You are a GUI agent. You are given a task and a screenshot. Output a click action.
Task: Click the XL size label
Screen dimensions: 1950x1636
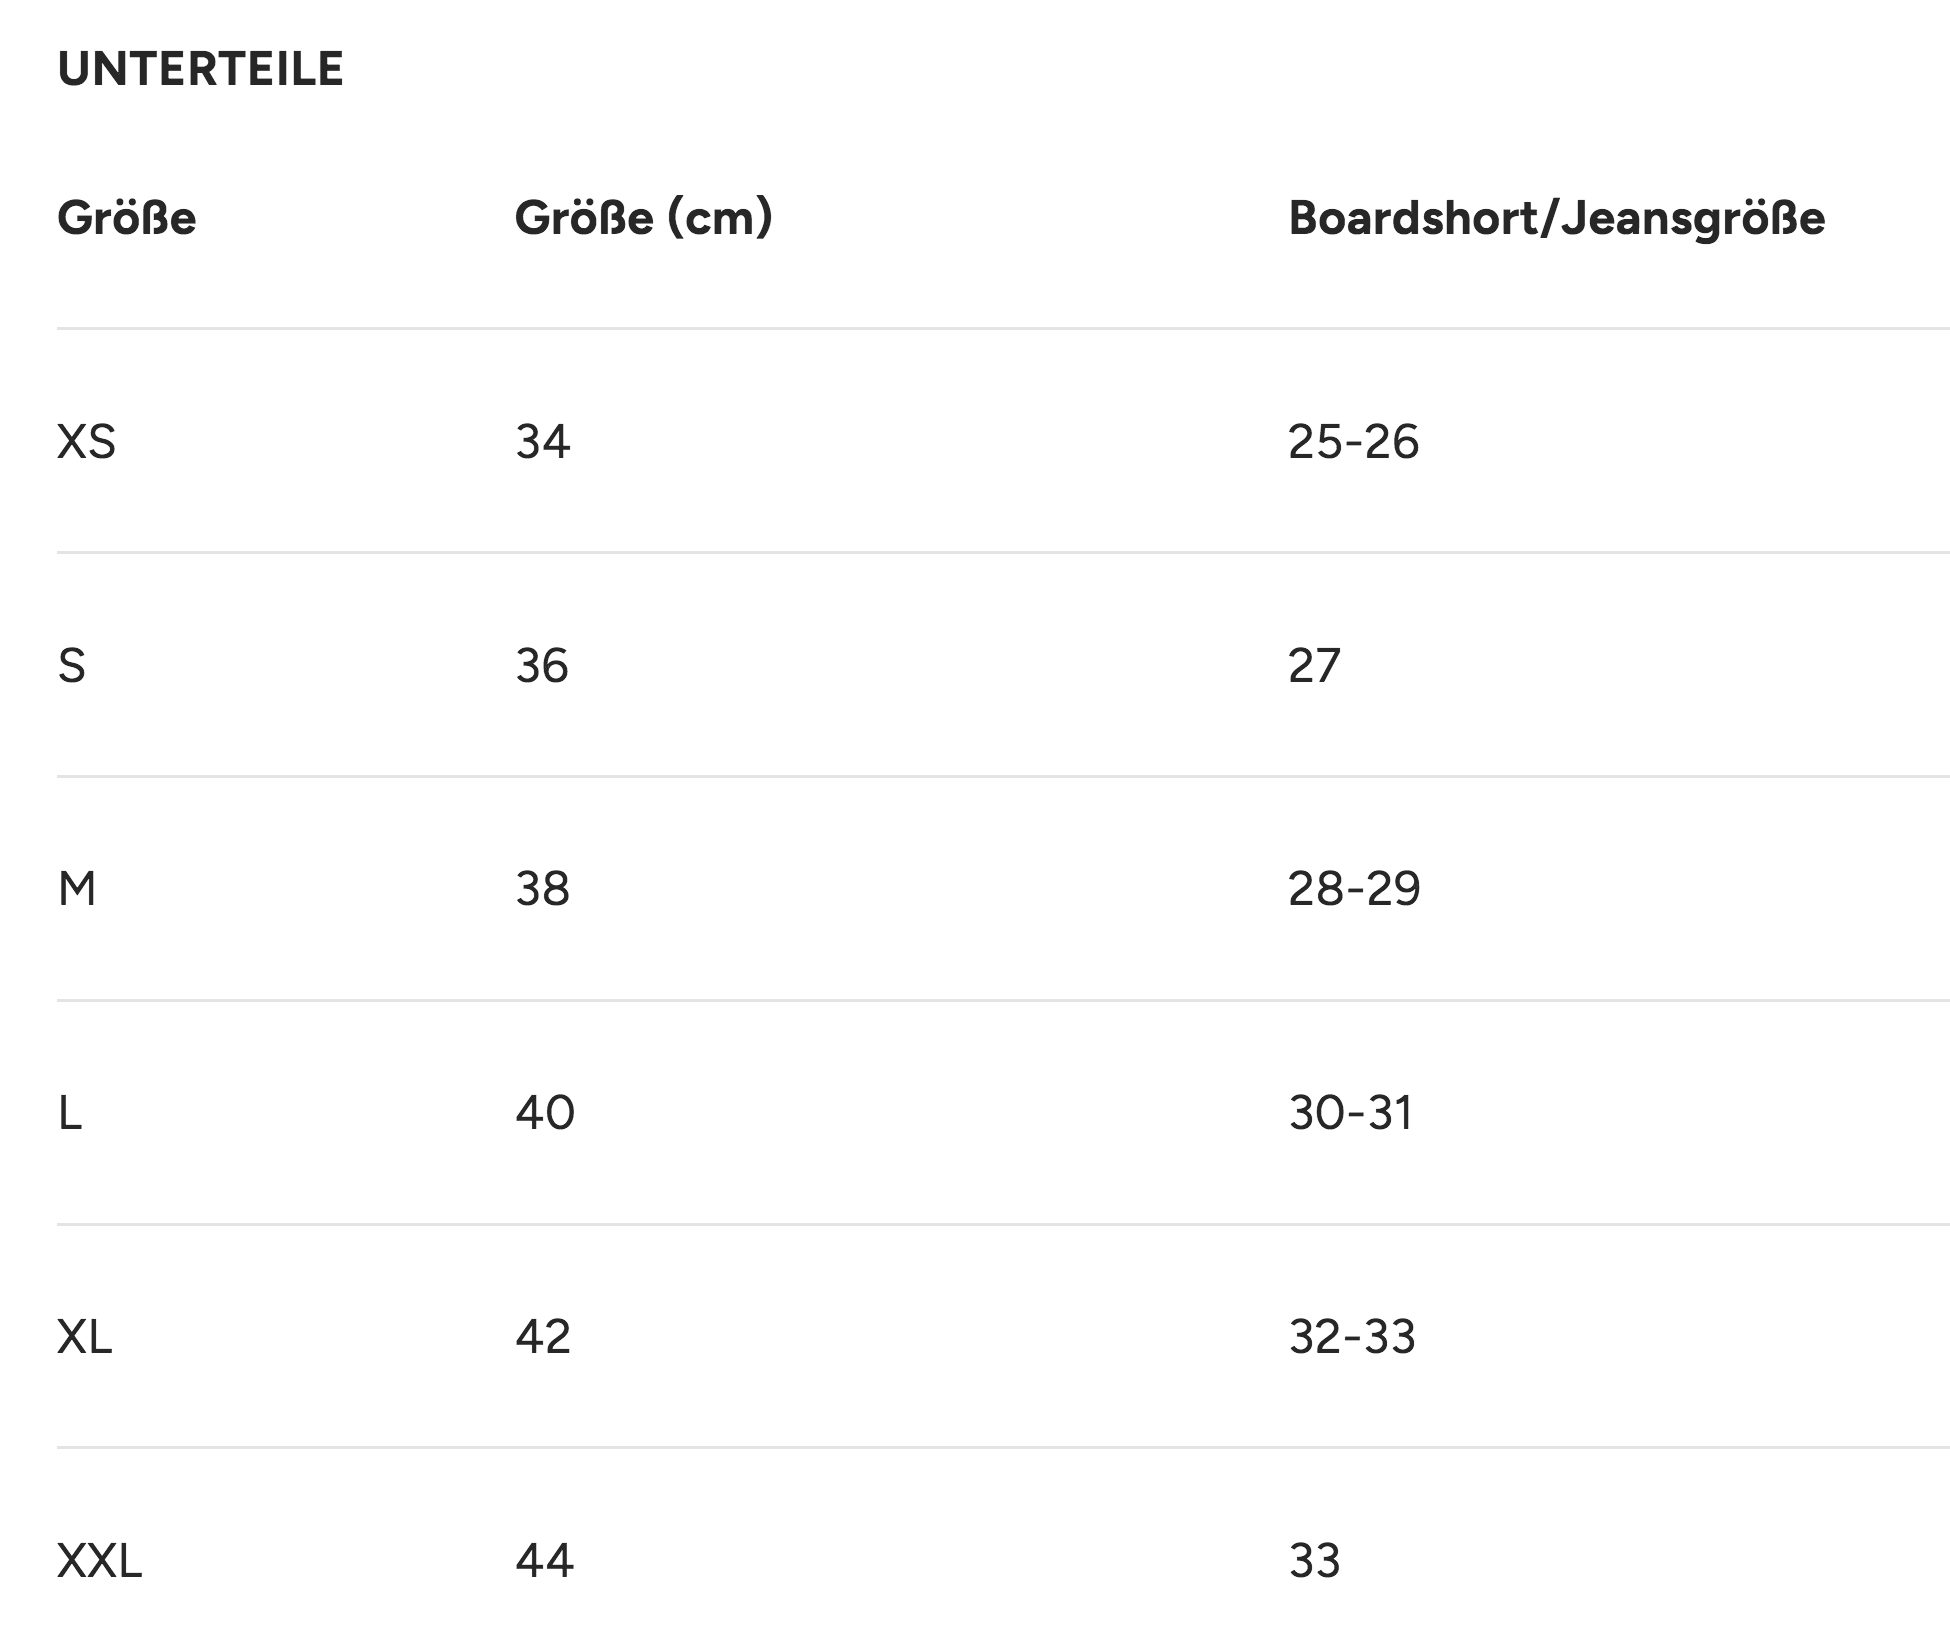(85, 1336)
